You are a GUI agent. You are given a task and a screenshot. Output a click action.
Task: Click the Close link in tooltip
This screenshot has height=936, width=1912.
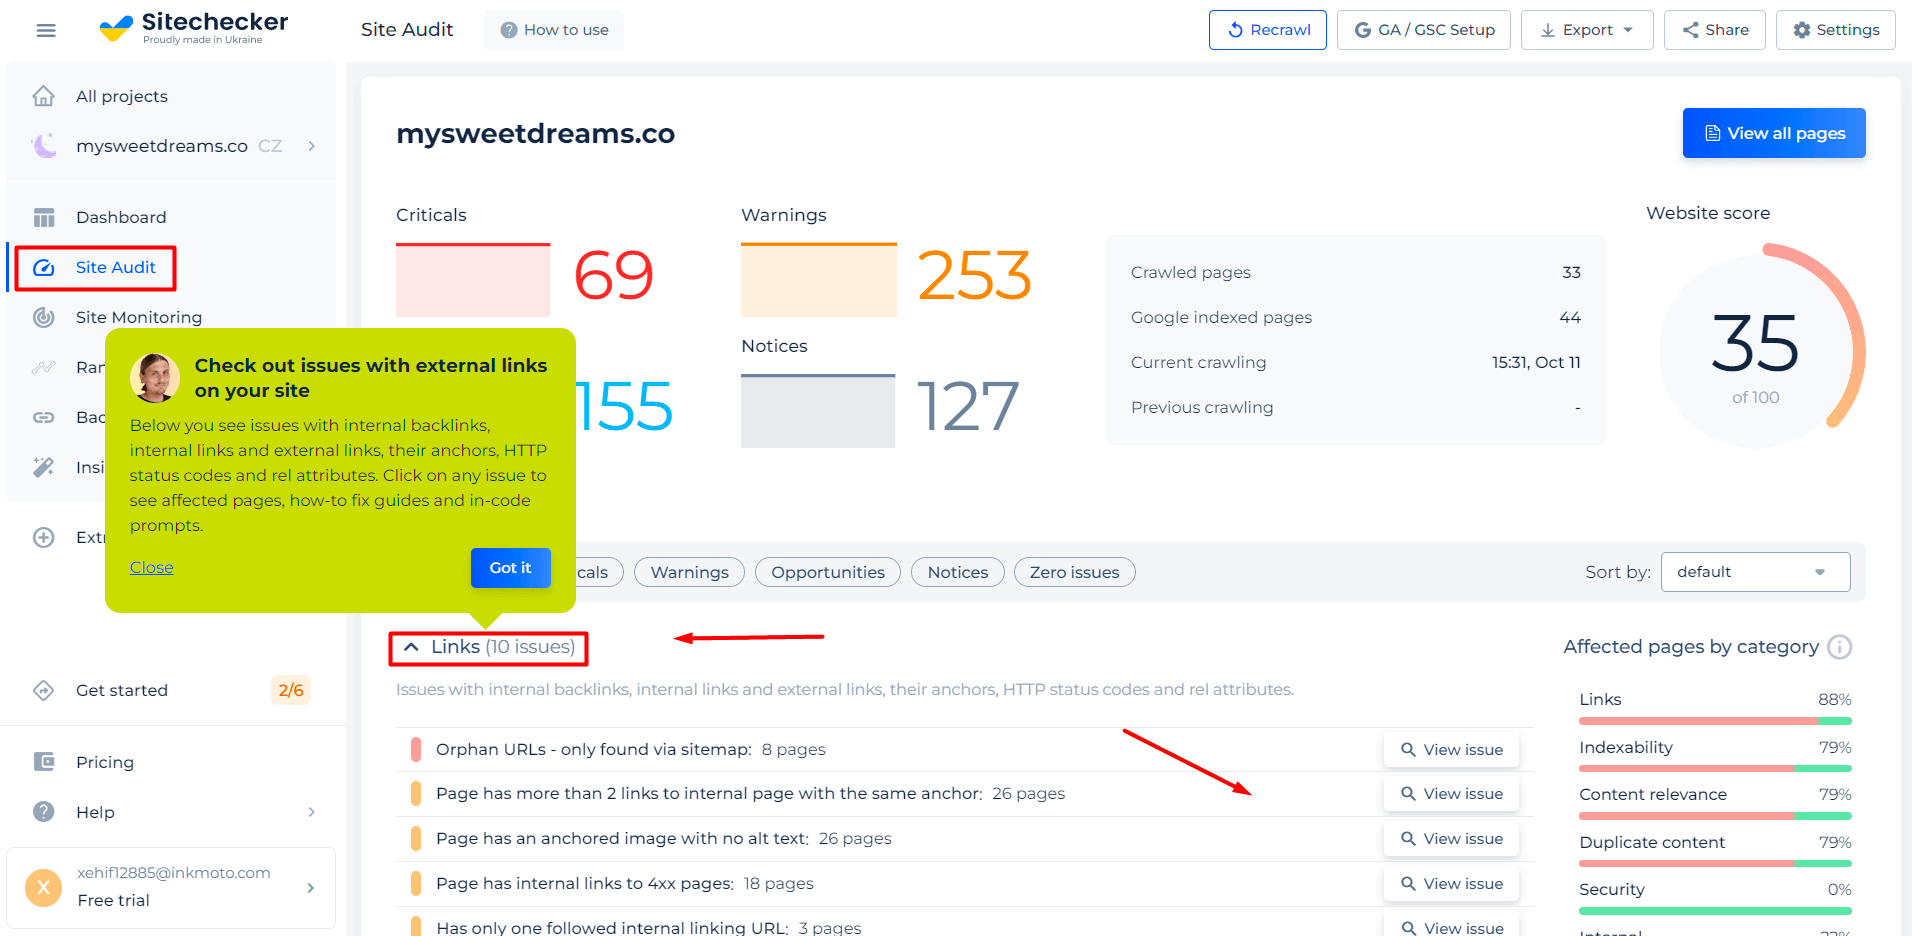coord(152,567)
